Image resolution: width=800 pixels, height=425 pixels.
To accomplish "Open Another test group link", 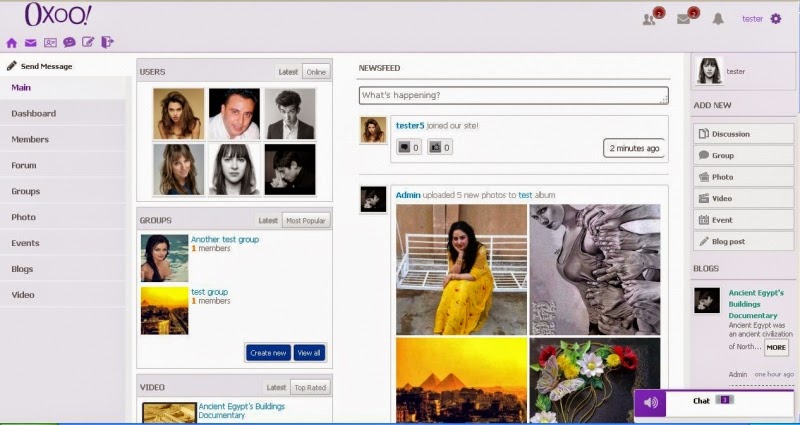I will 225,240.
